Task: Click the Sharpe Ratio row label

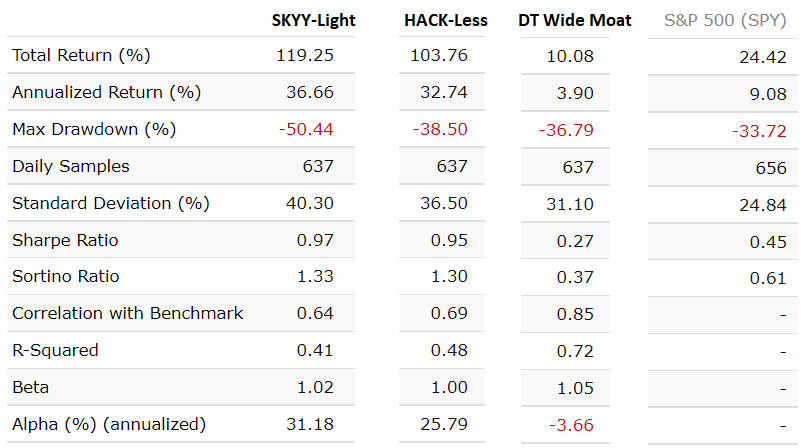Action: click(66, 240)
